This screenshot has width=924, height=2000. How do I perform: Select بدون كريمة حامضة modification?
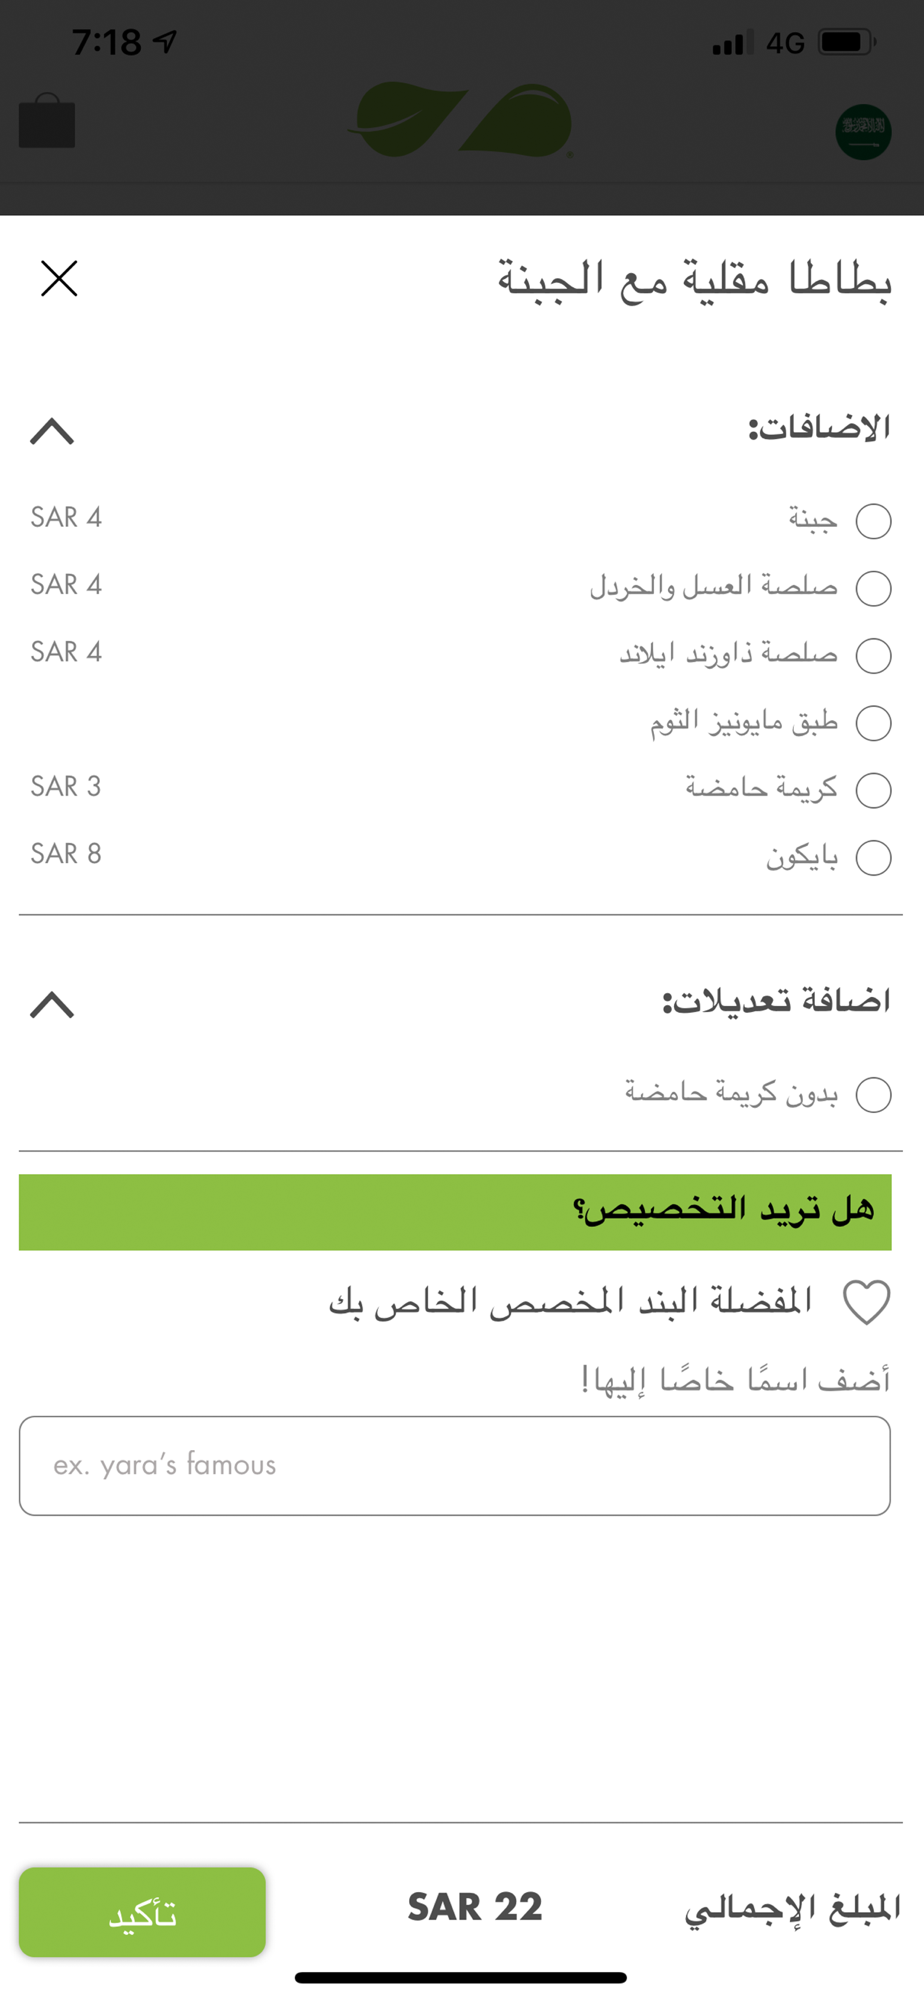873,1095
